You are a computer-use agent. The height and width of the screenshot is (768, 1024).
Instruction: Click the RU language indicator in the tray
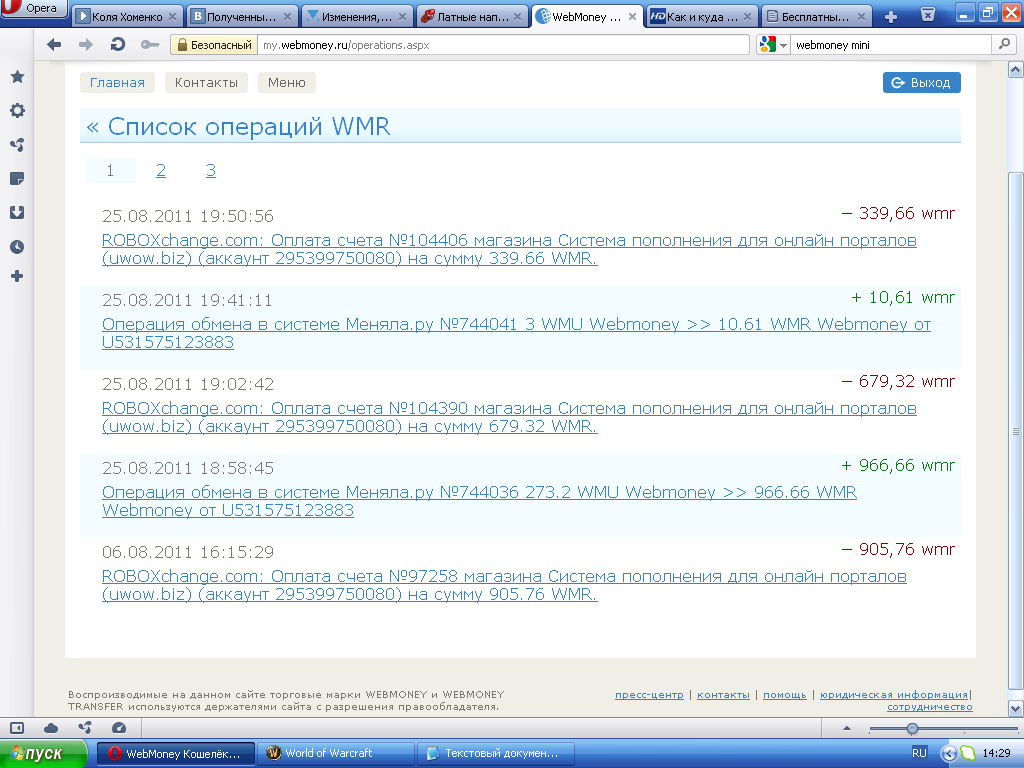tap(919, 754)
